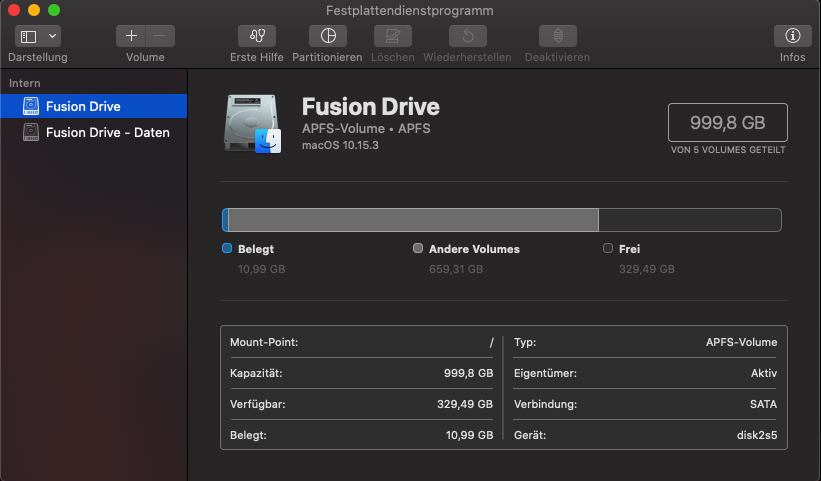
Task: Click the Deaktivieren unmount icon
Action: tap(558, 36)
